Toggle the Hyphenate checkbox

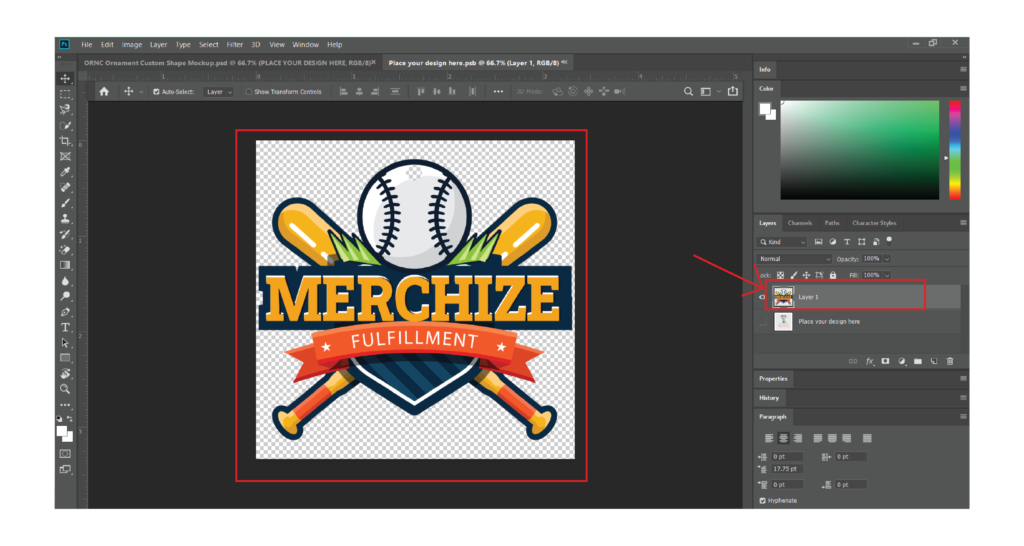click(x=762, y=501)
